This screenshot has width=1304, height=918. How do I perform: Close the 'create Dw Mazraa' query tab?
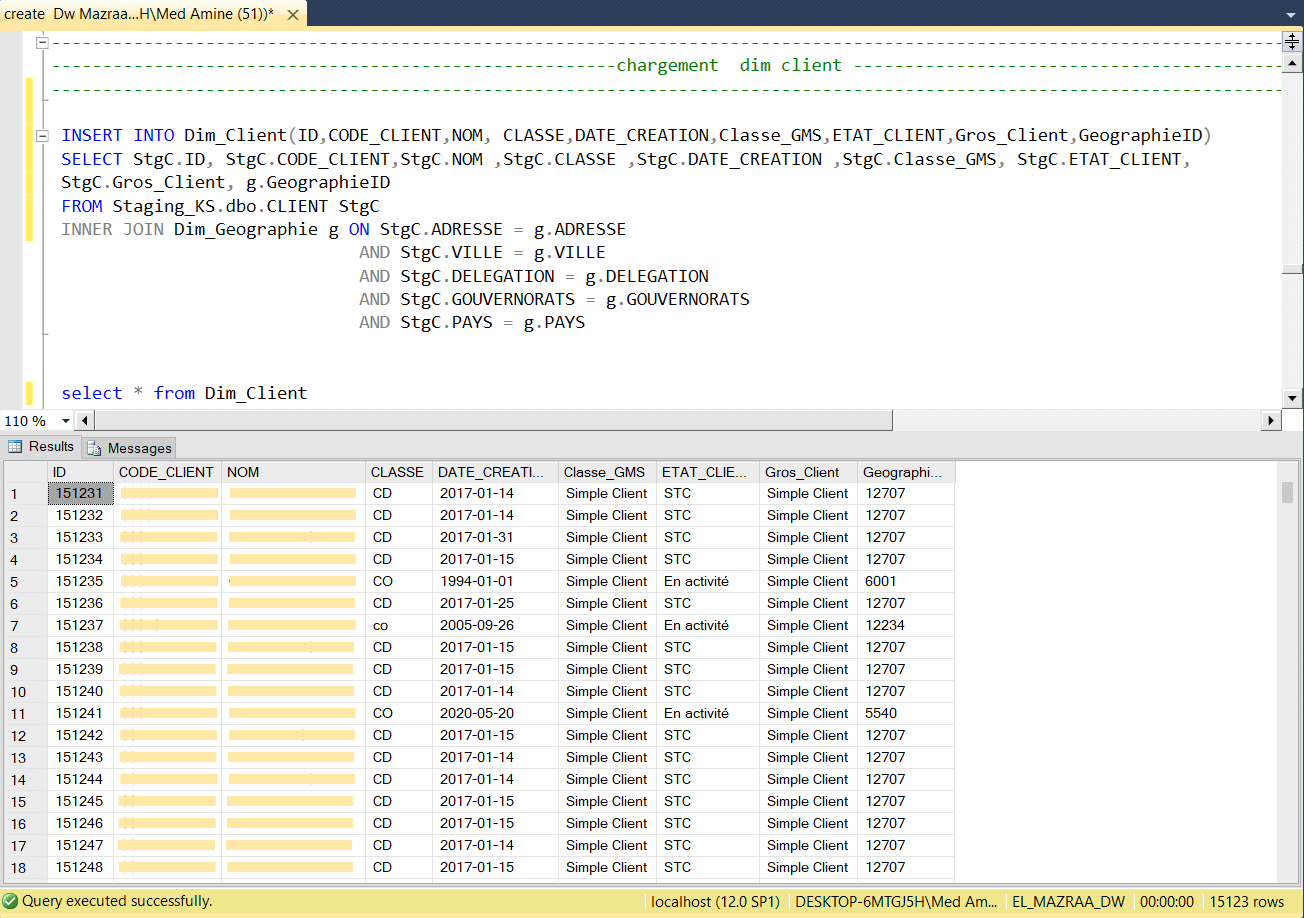pyautogui.click(x=294, y=14)
